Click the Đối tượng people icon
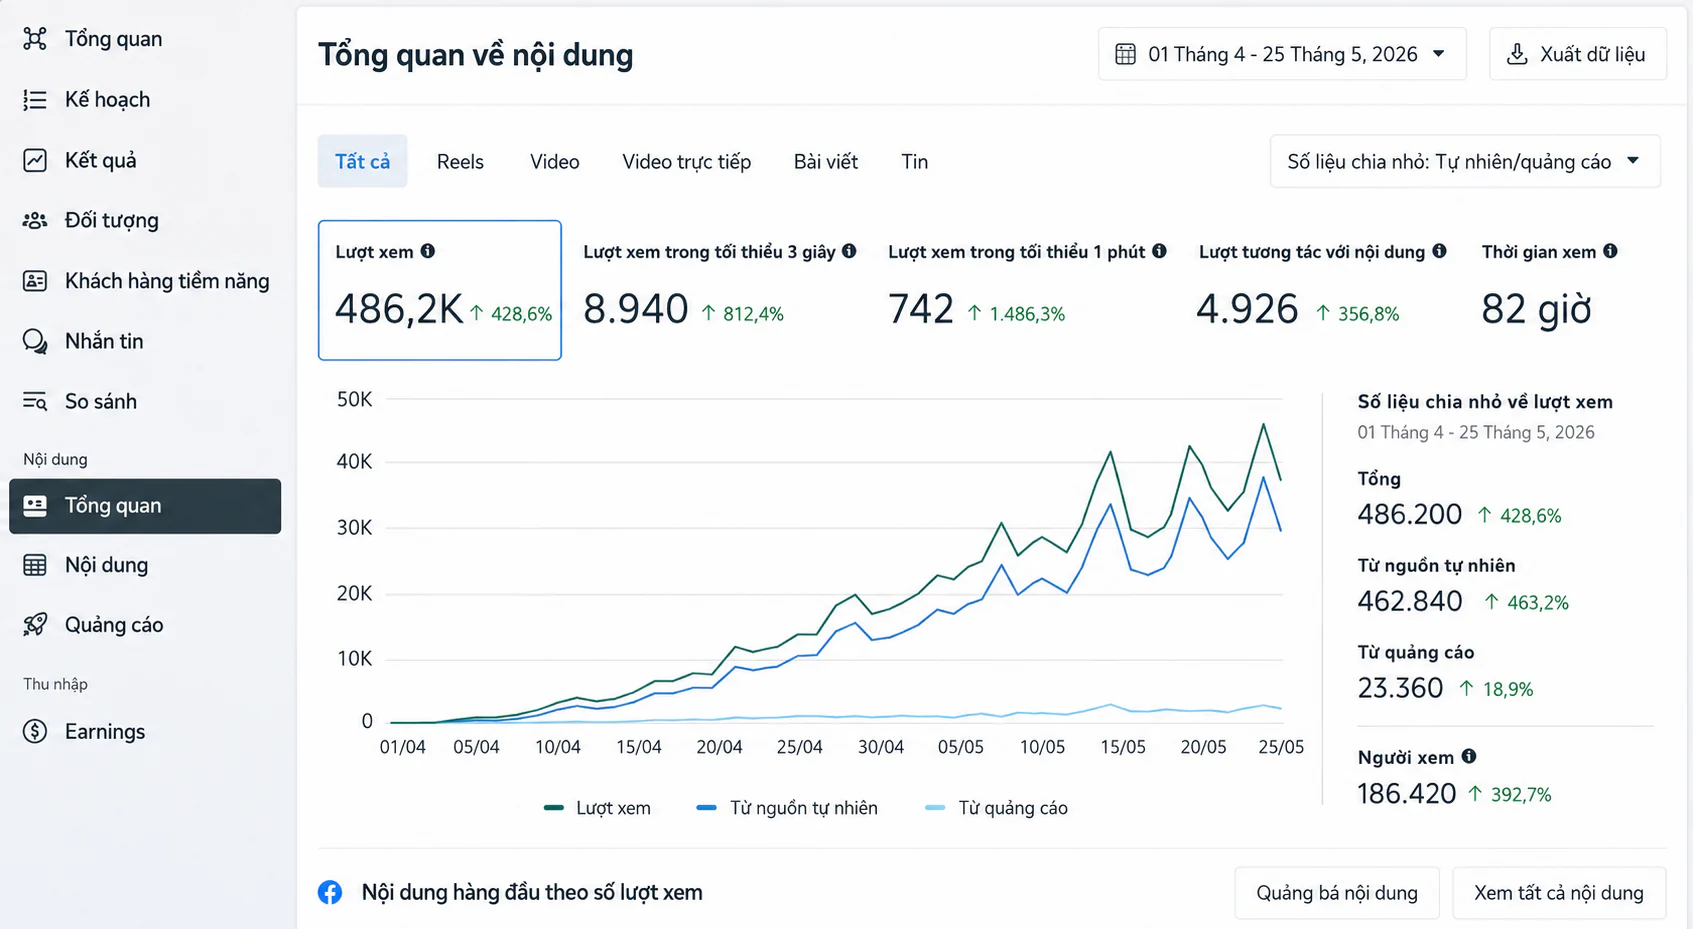The width and height of the screenshot is (1693, 929). pos(35,220)
